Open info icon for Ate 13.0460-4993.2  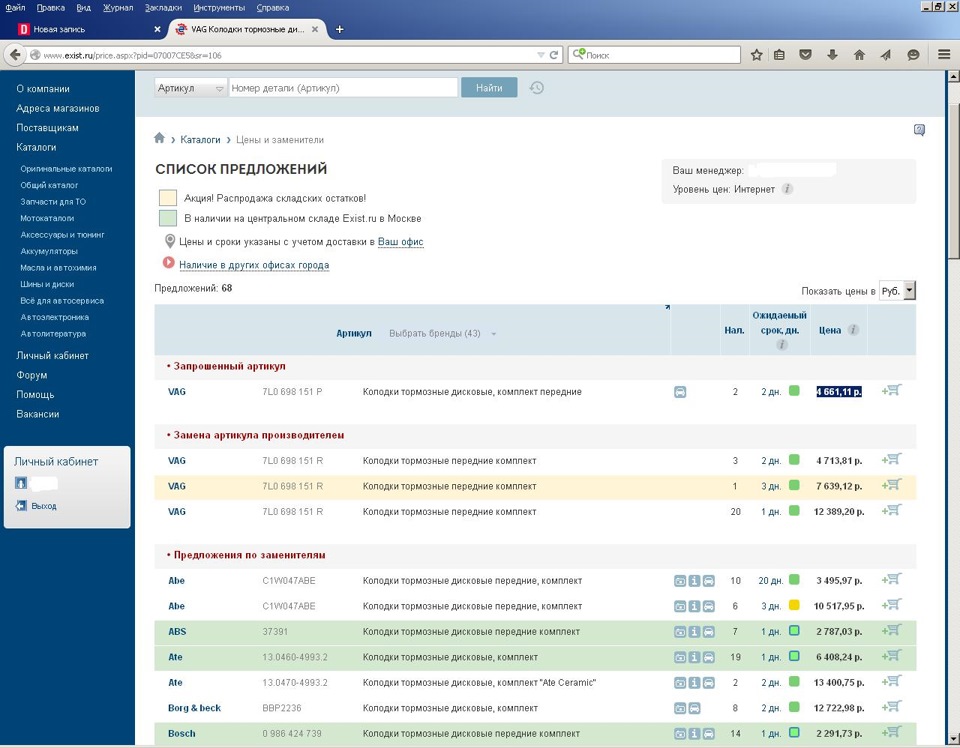(x=694, y=657)
